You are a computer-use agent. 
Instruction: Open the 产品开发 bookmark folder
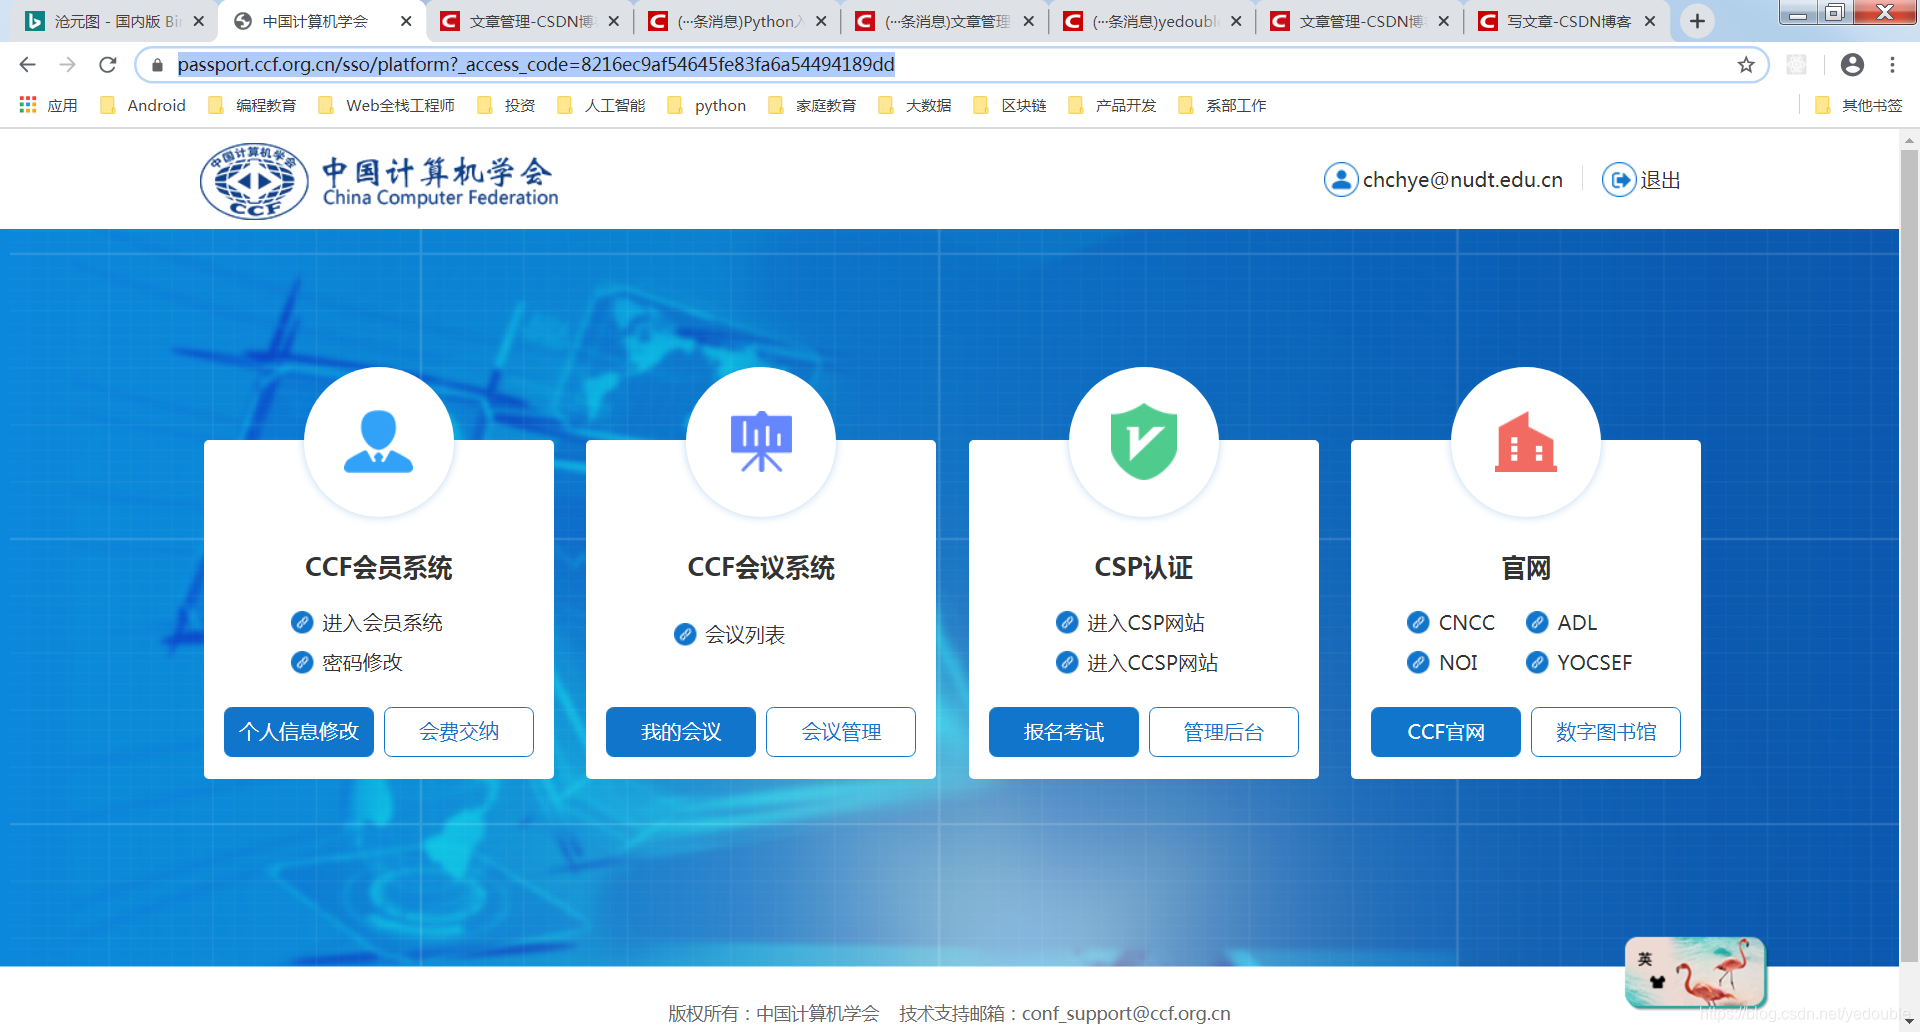(1112, 105)
